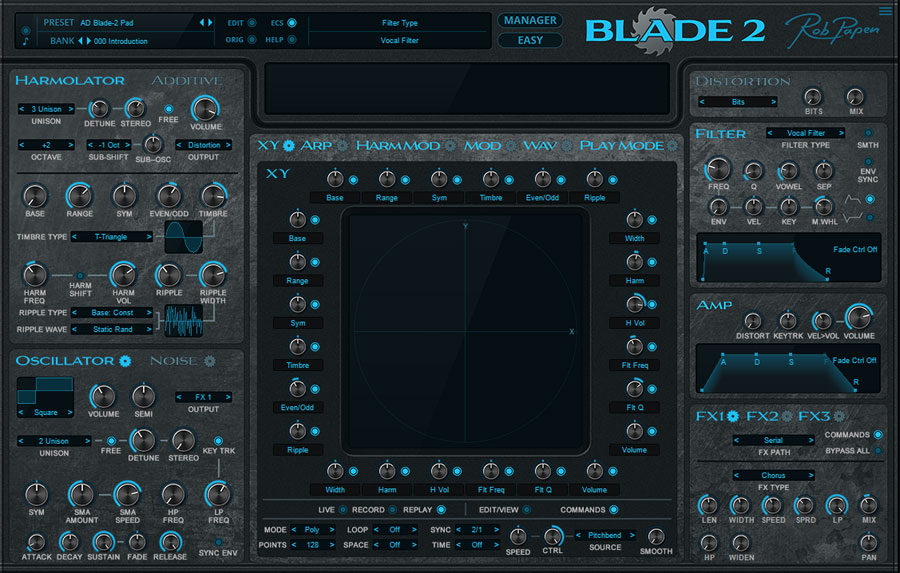Go to next bank with right arrow
Image resolution: width=900 pixels, height=573 pixels.
(88, 41)
